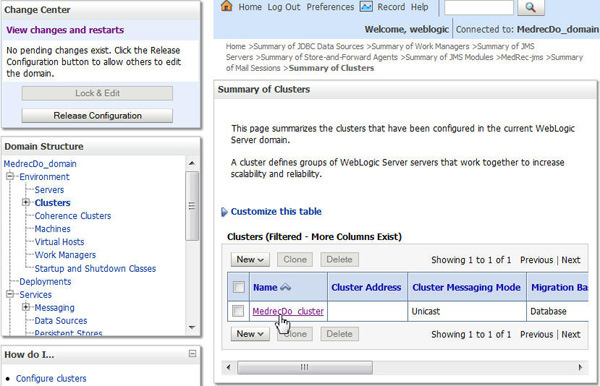Click the magnifier search button
Viewport: 600px width, 386px height.
pyautogui.click(x=530, y=7)
